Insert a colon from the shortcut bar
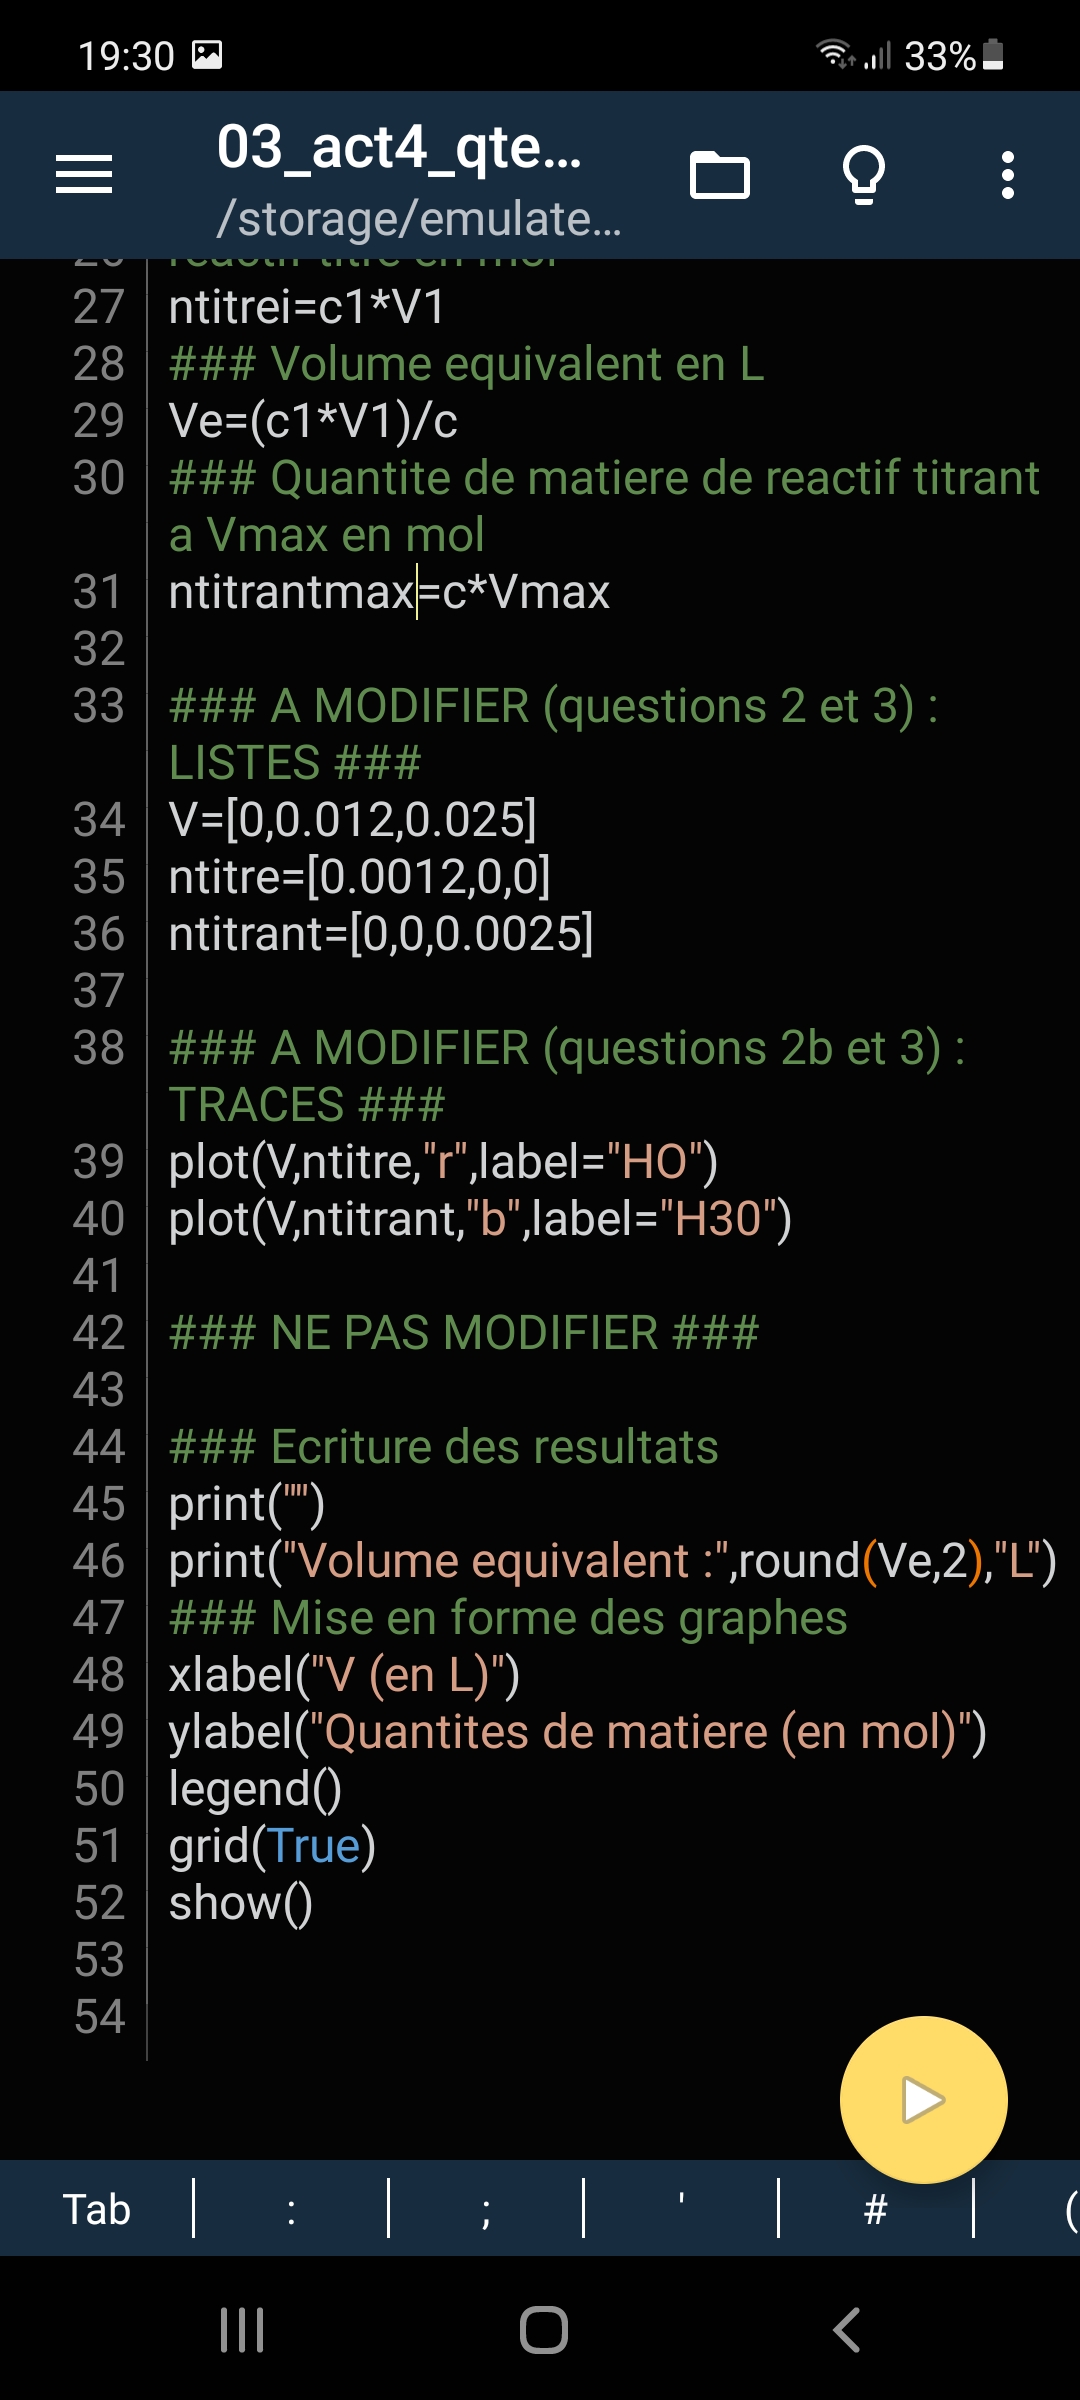This screenshot has height=2400, width=1080. point(291,2210)
